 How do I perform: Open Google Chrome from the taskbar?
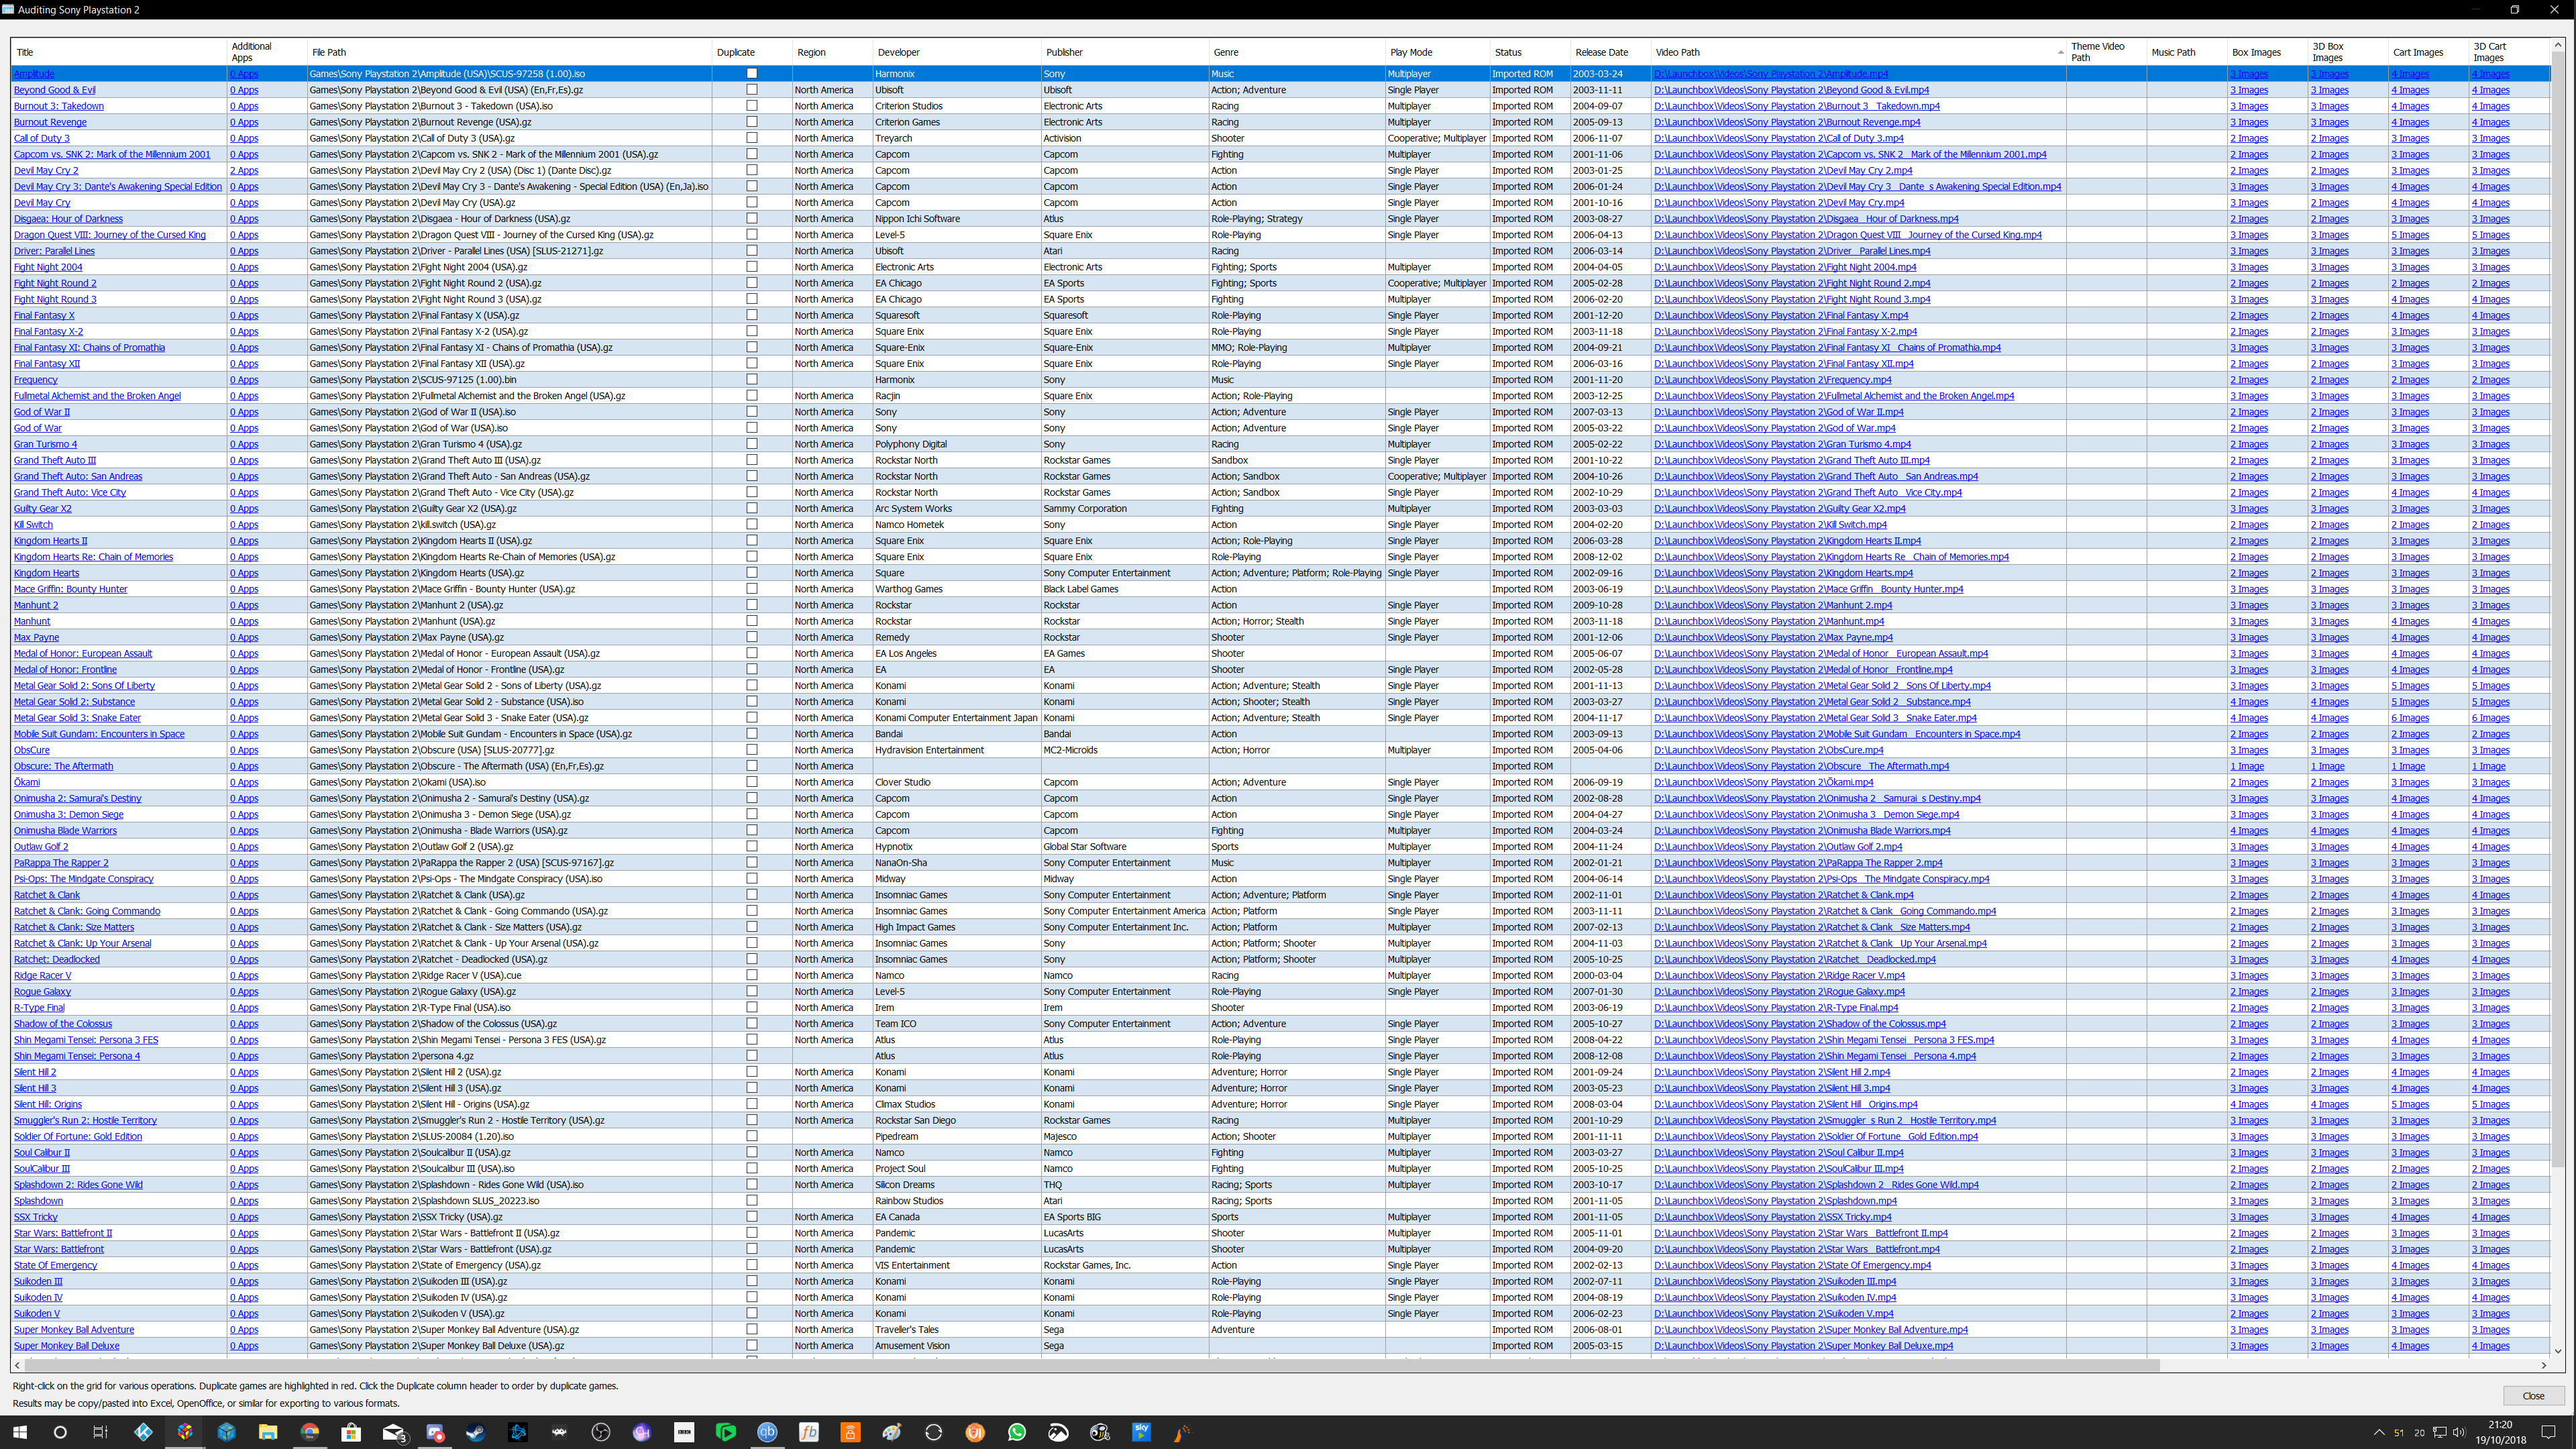309,1432
